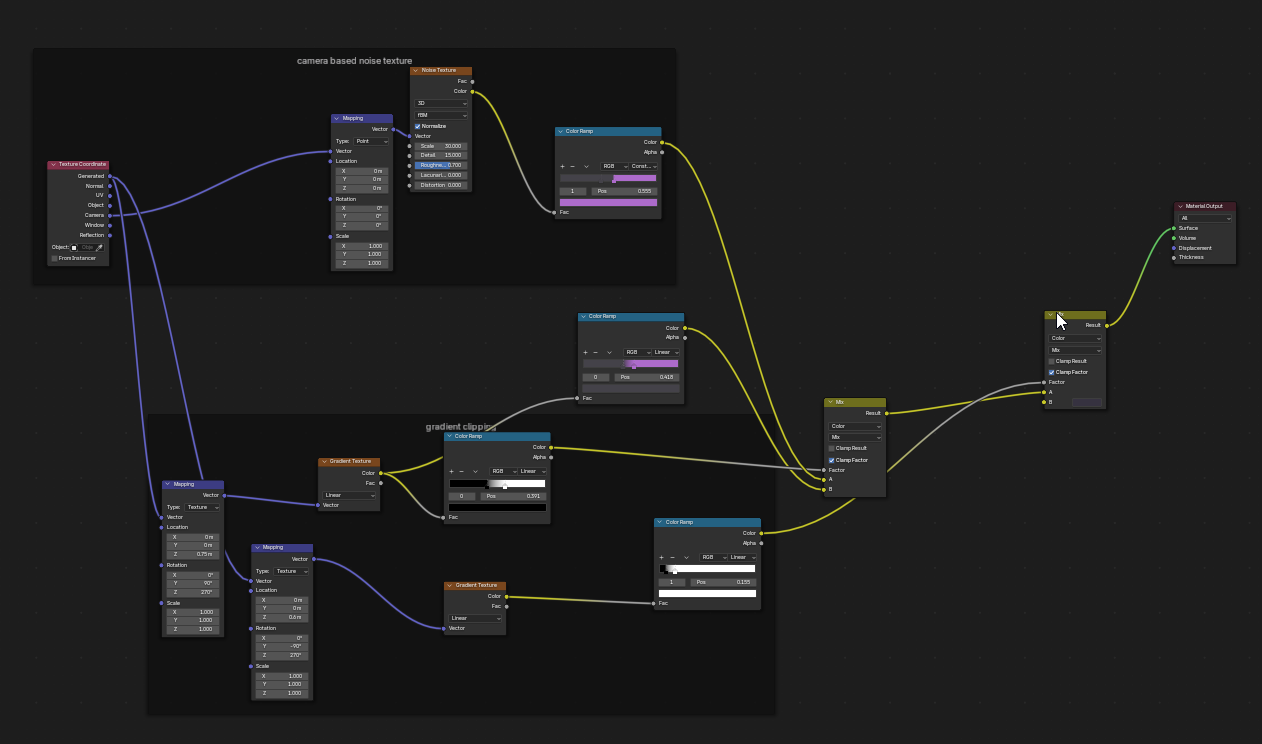Image resolution: width=1262 pixels, height=744 pixels.
Task: Click the Distortion 0.000 field in Noise Texture
Action: [441, 185]
